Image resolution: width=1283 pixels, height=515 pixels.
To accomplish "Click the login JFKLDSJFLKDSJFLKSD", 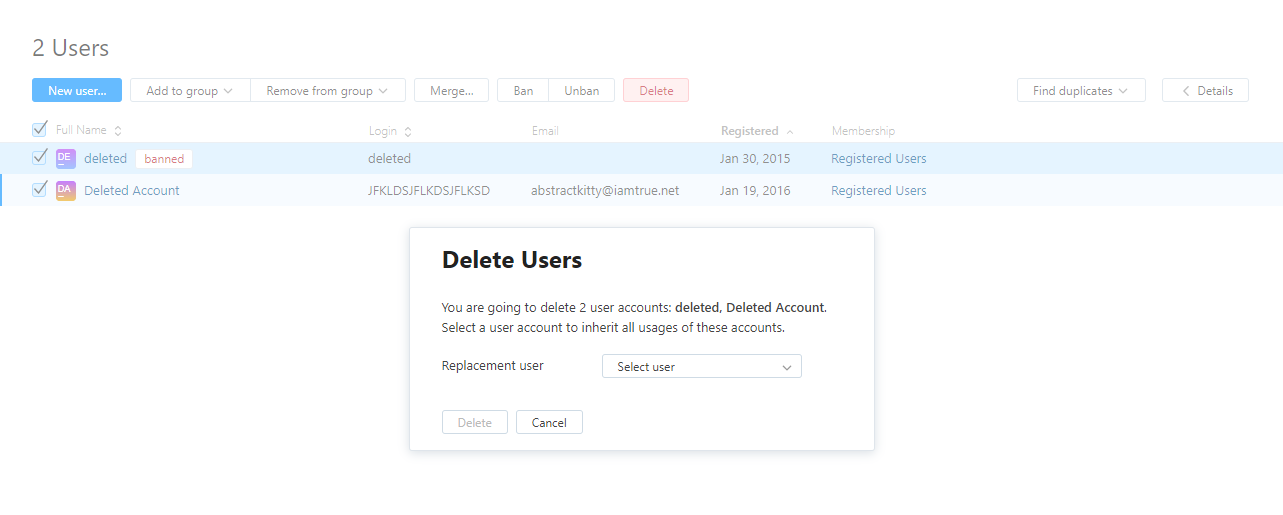I will 429,190.
